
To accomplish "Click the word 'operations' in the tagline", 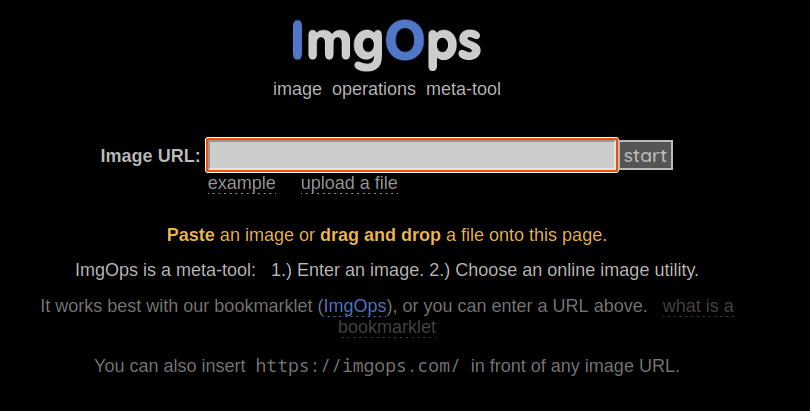I will click(373, 89).
